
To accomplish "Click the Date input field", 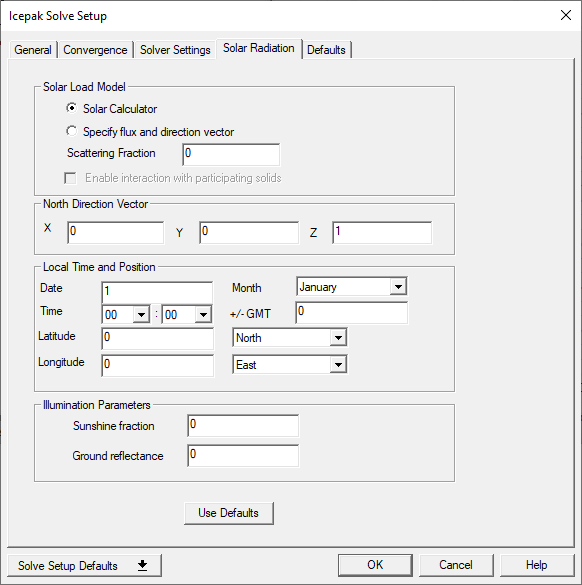I will click(157, 292).
